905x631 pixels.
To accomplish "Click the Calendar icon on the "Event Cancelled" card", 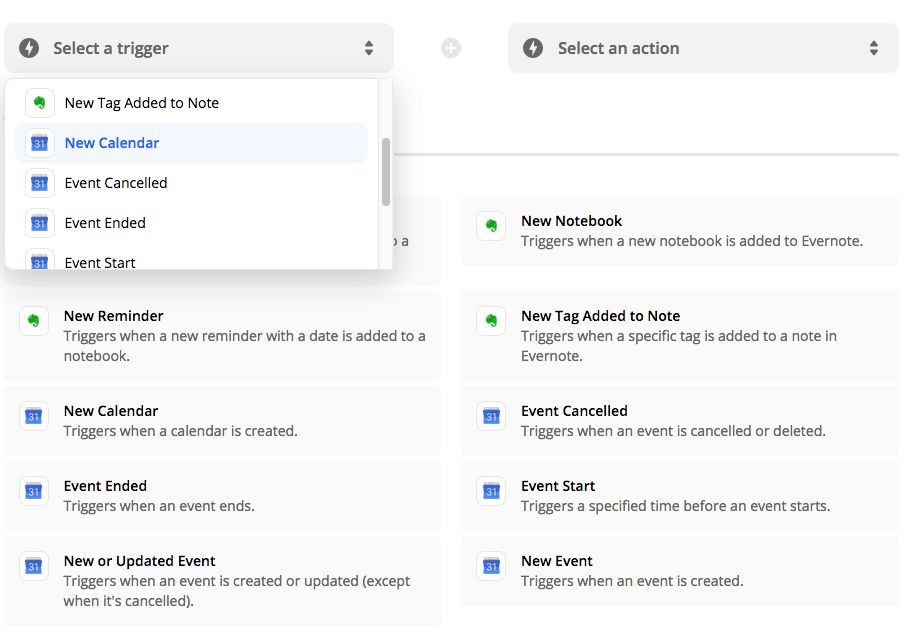I will tap(491, 416).
